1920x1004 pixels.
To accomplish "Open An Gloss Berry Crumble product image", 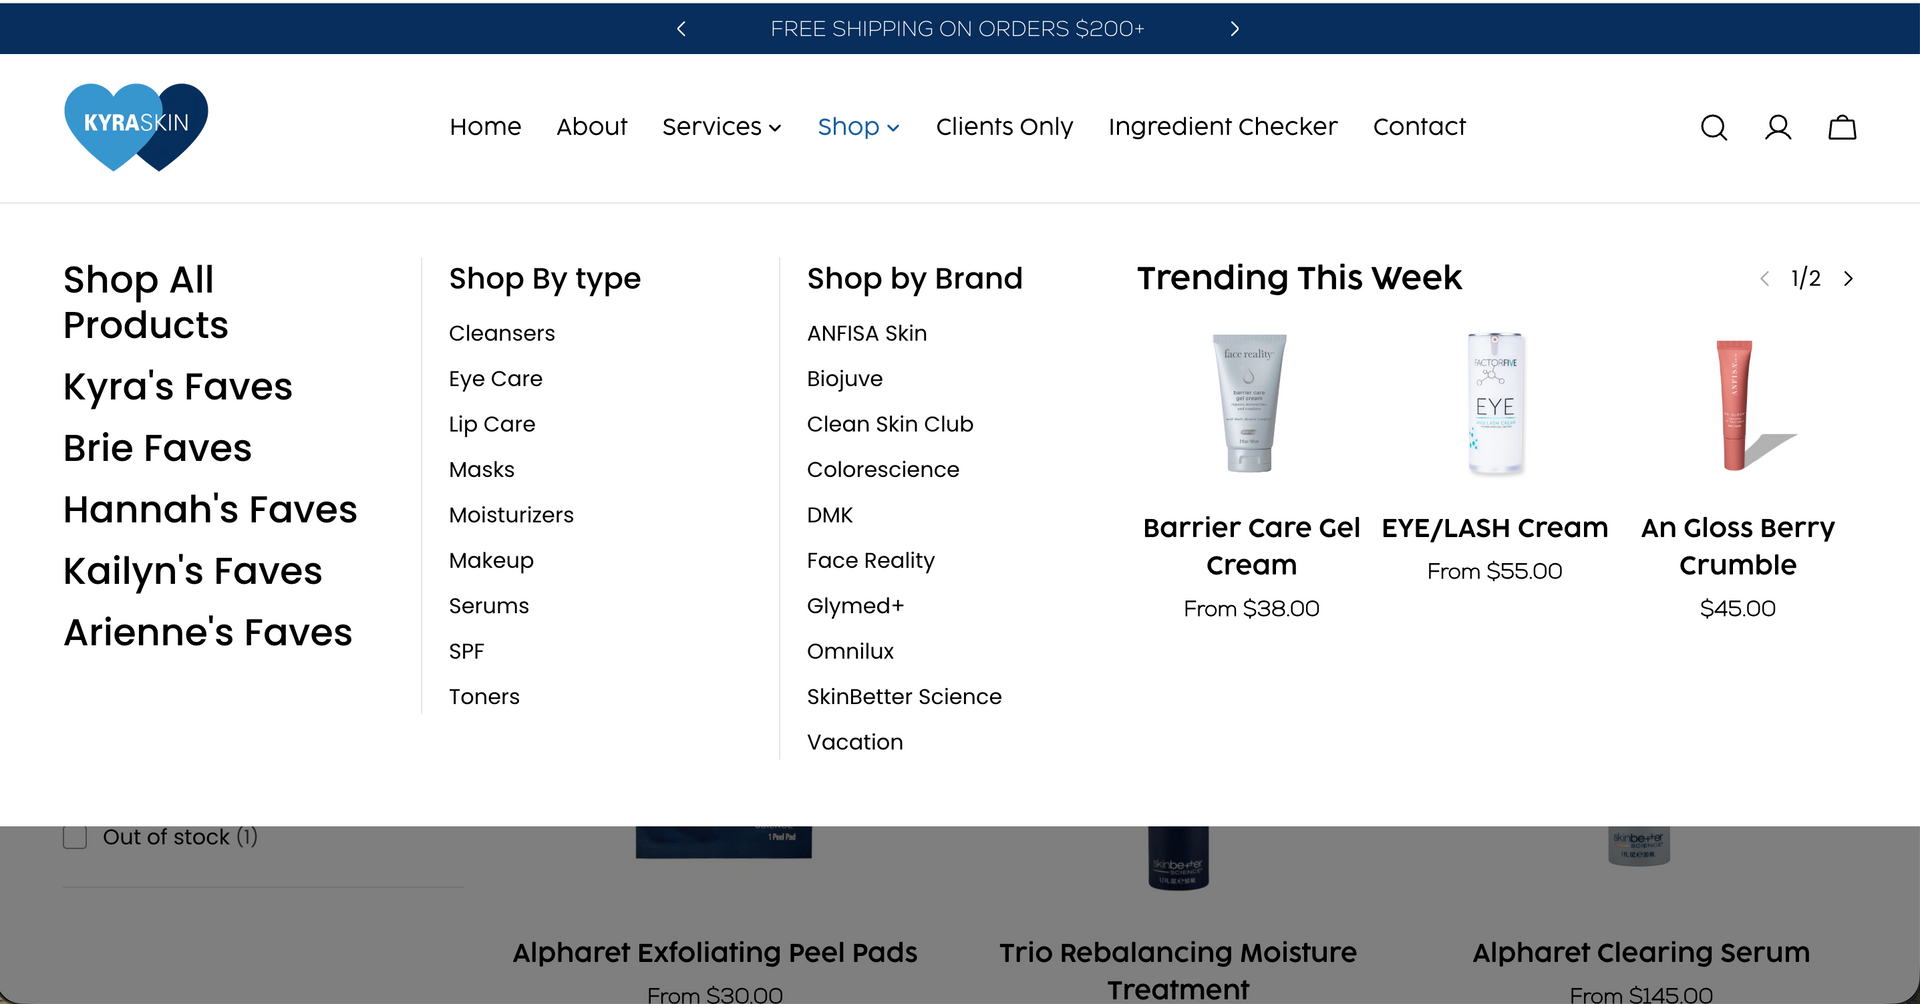I will (x=1739, y=404).
